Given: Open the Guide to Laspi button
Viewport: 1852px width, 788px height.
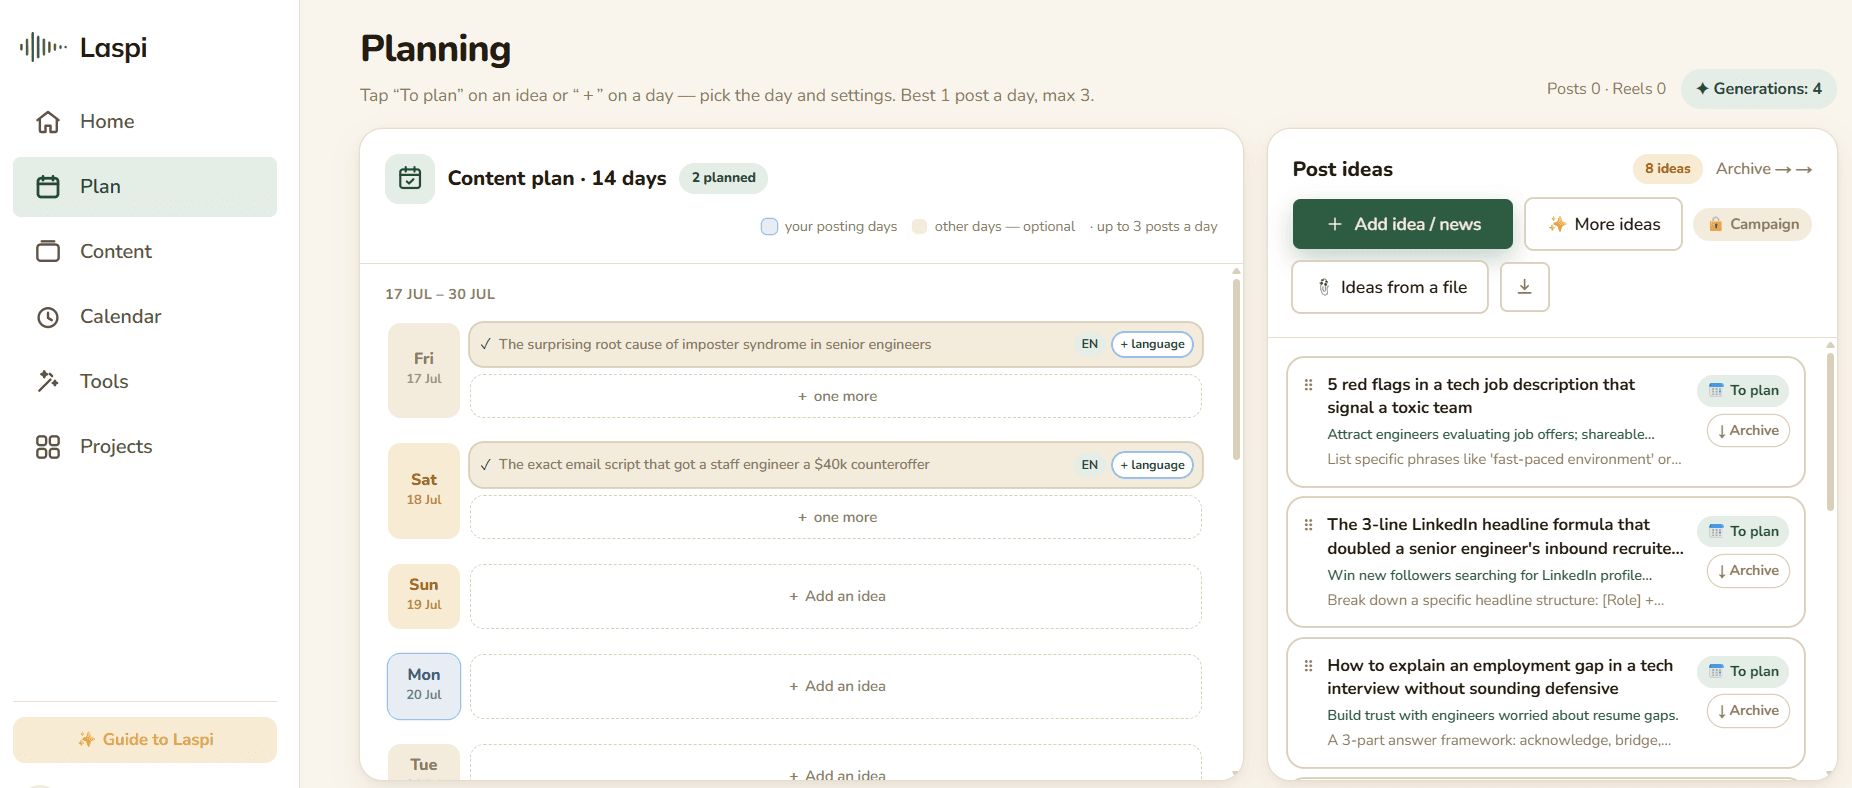Looking at the screenshot, I should 145,740.
